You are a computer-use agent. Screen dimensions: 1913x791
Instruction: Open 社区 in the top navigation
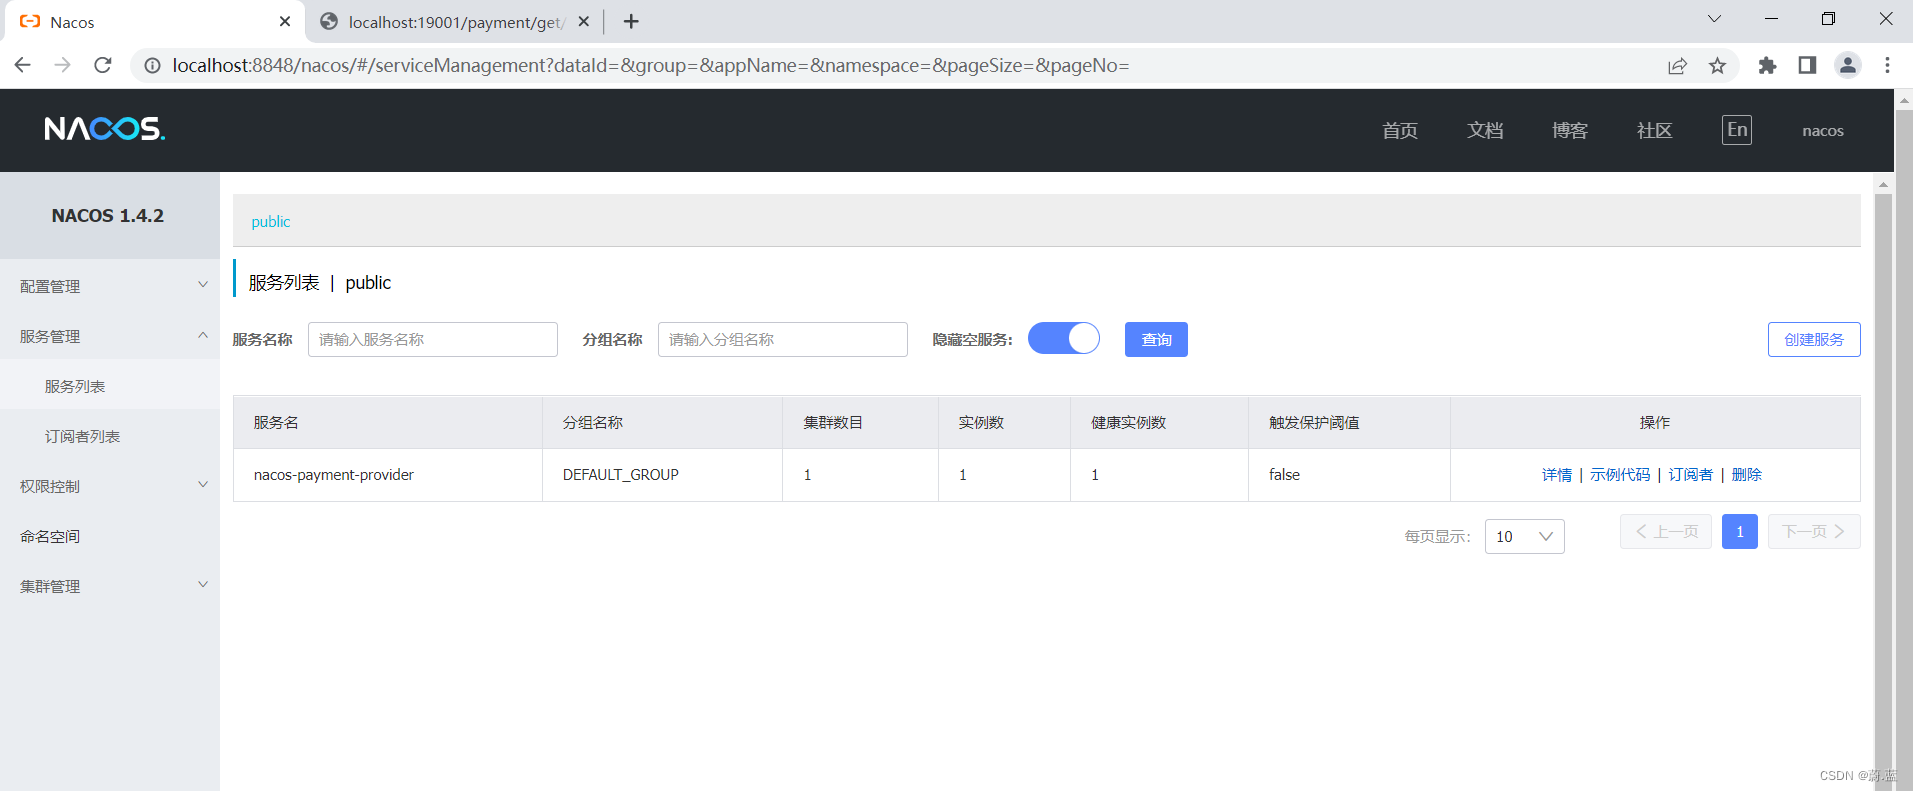tap(1655, 131)
